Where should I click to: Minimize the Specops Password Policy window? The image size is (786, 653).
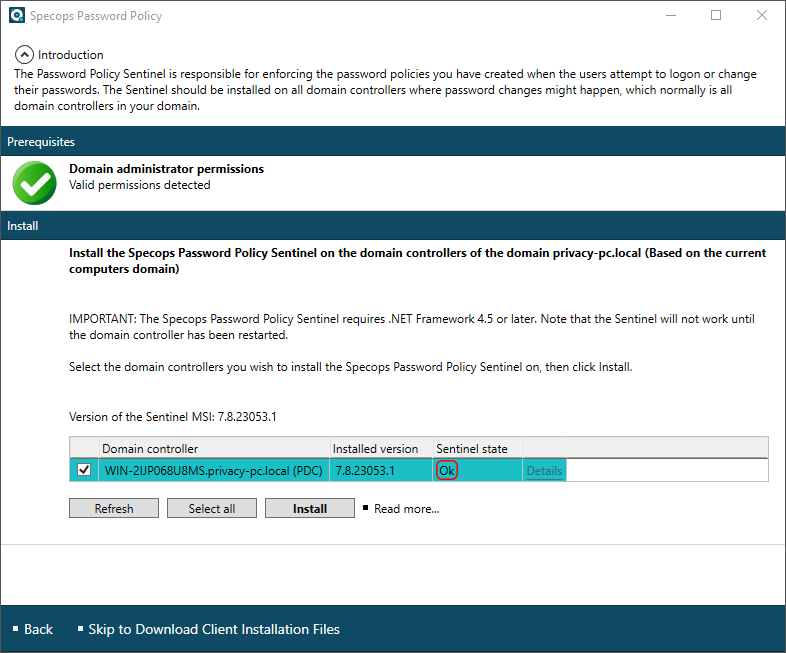(x=671, y=16)
